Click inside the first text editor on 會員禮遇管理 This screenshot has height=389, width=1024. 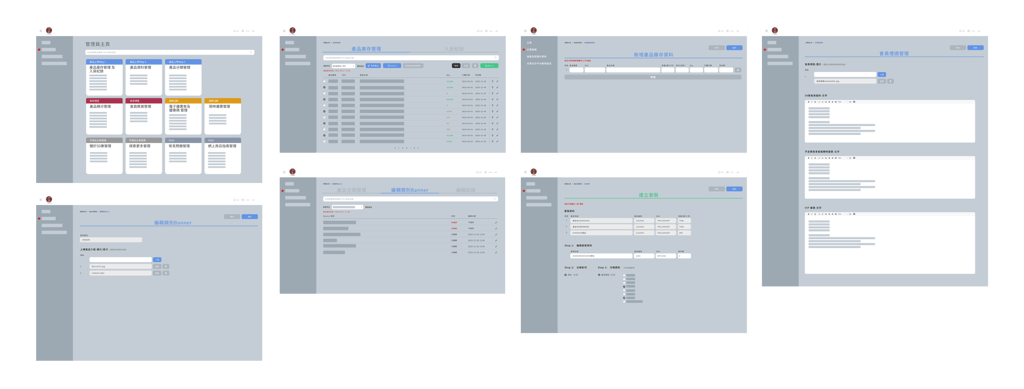click(889, 121)
